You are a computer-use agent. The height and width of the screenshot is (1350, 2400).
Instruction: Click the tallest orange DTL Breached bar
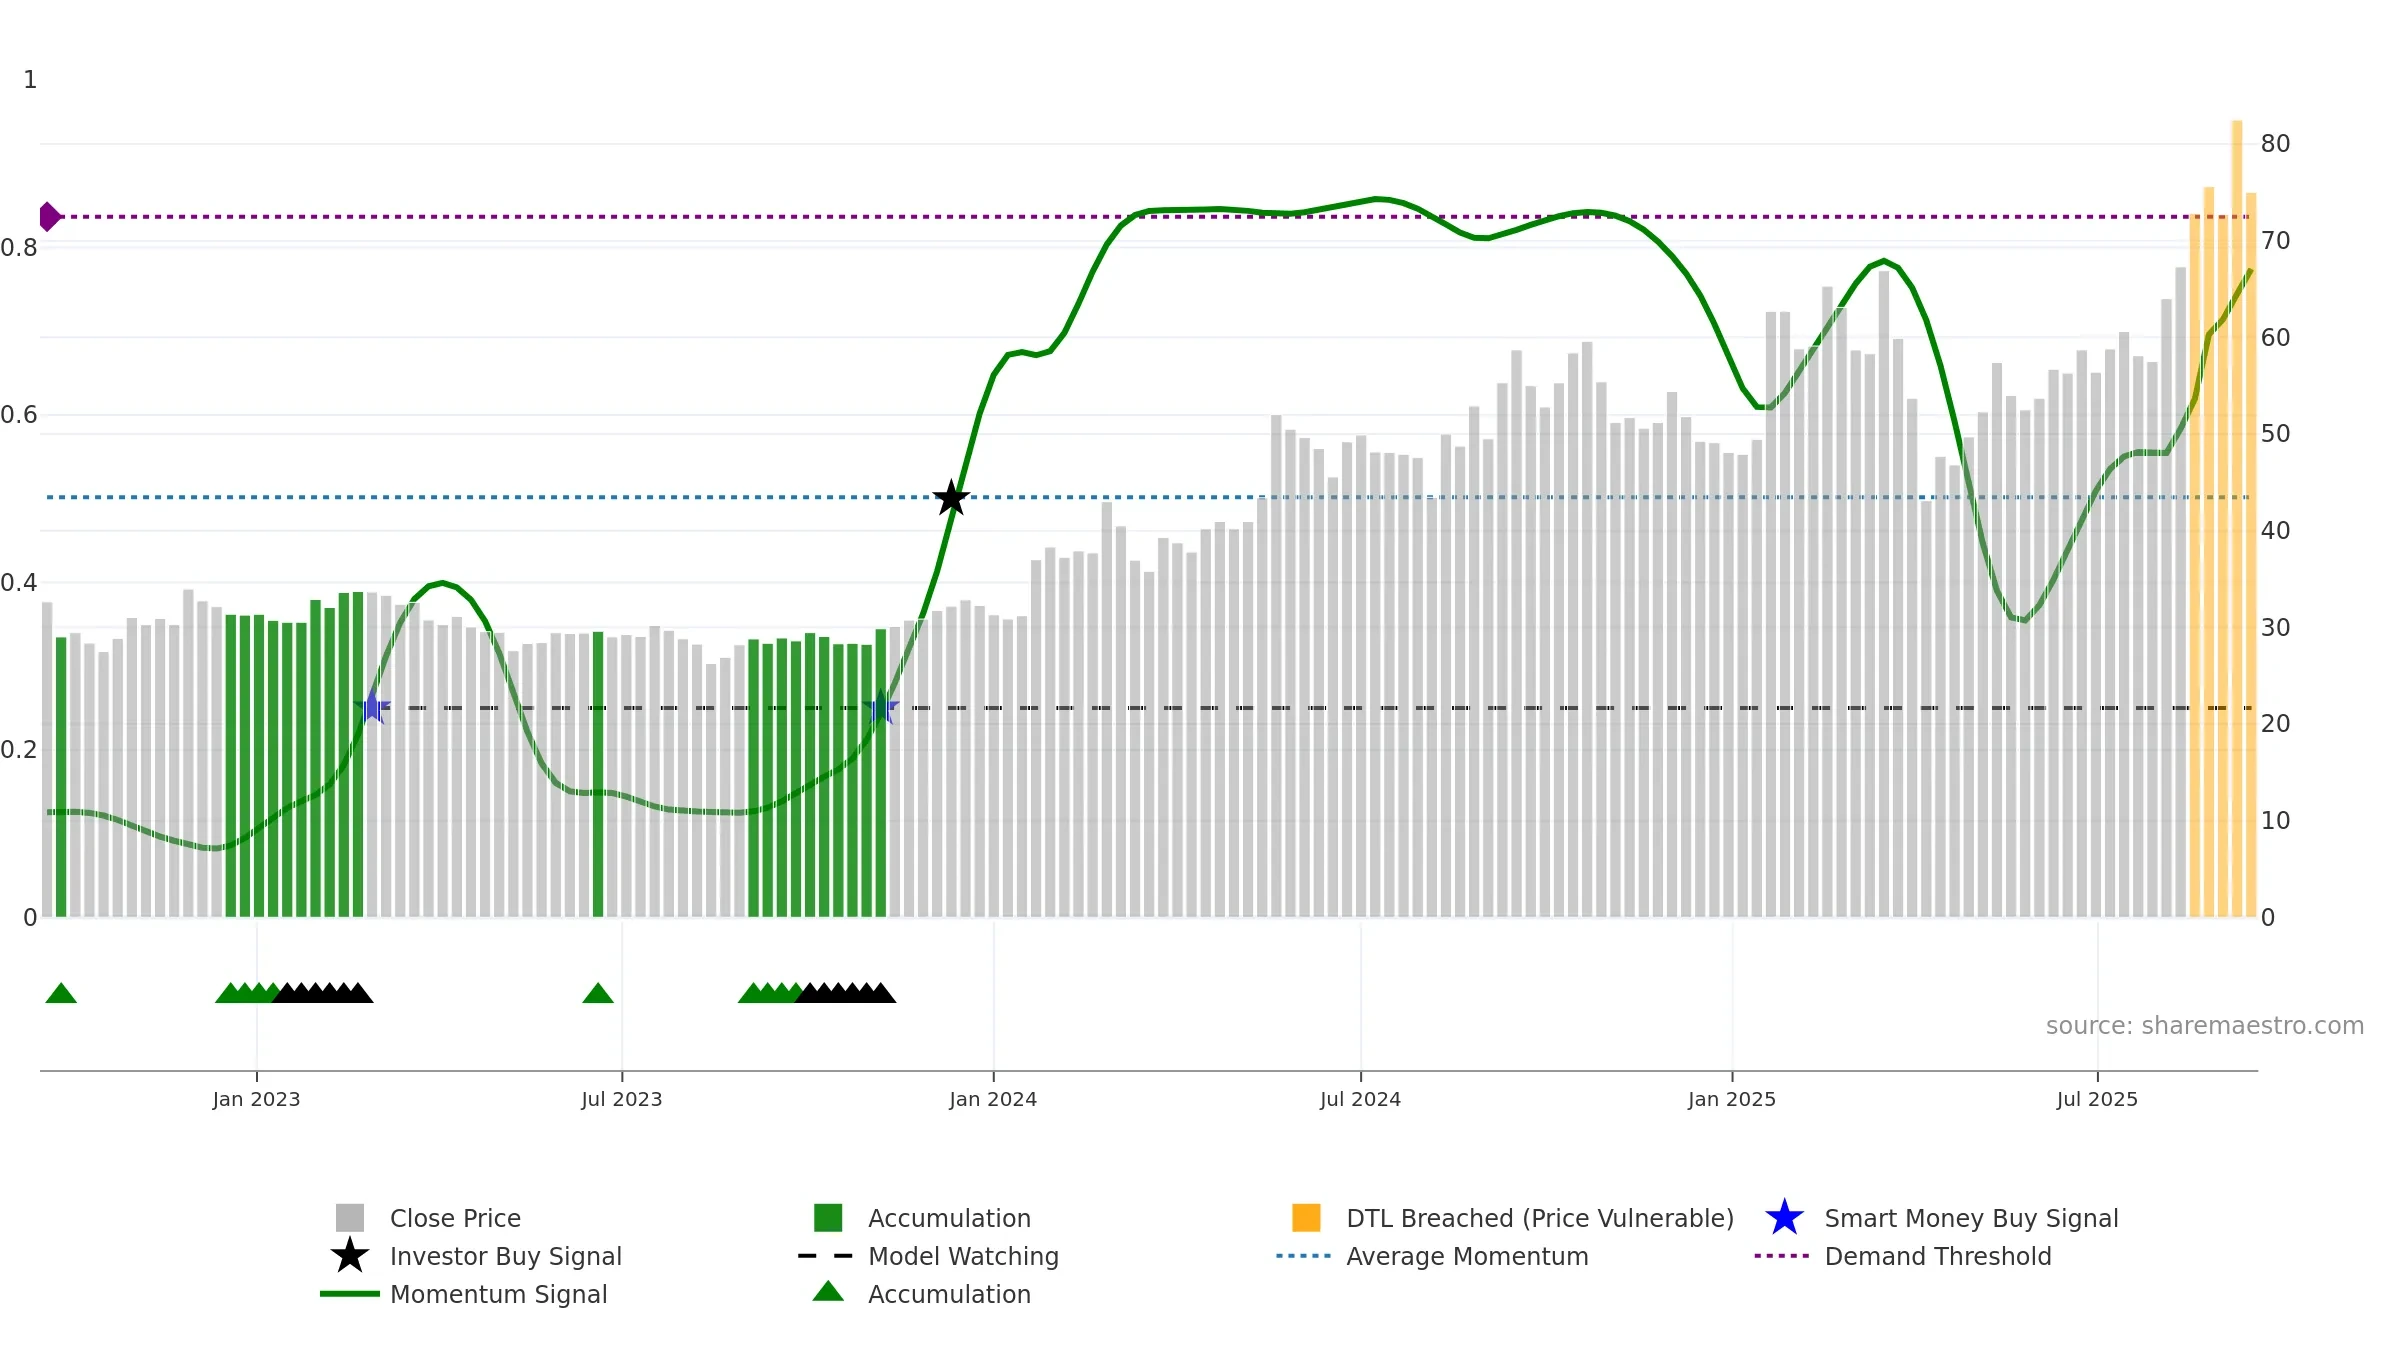2237,518
